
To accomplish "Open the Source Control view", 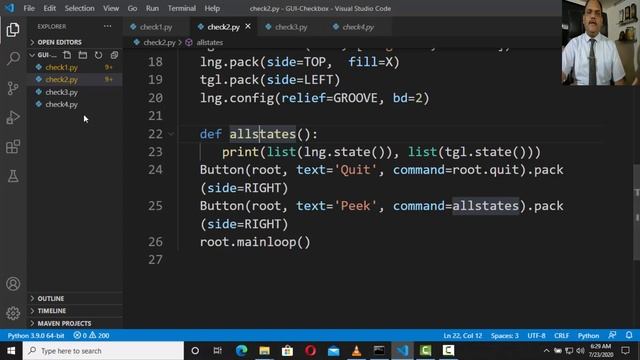I will coord(13,88).
